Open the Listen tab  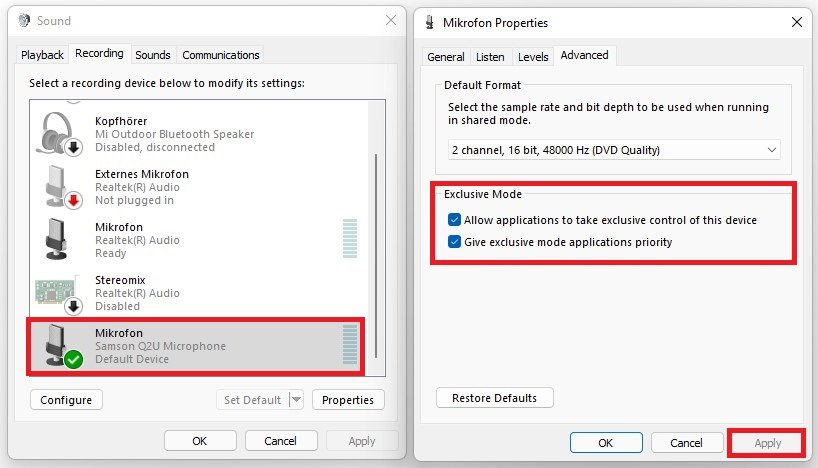tap(490, 57)
